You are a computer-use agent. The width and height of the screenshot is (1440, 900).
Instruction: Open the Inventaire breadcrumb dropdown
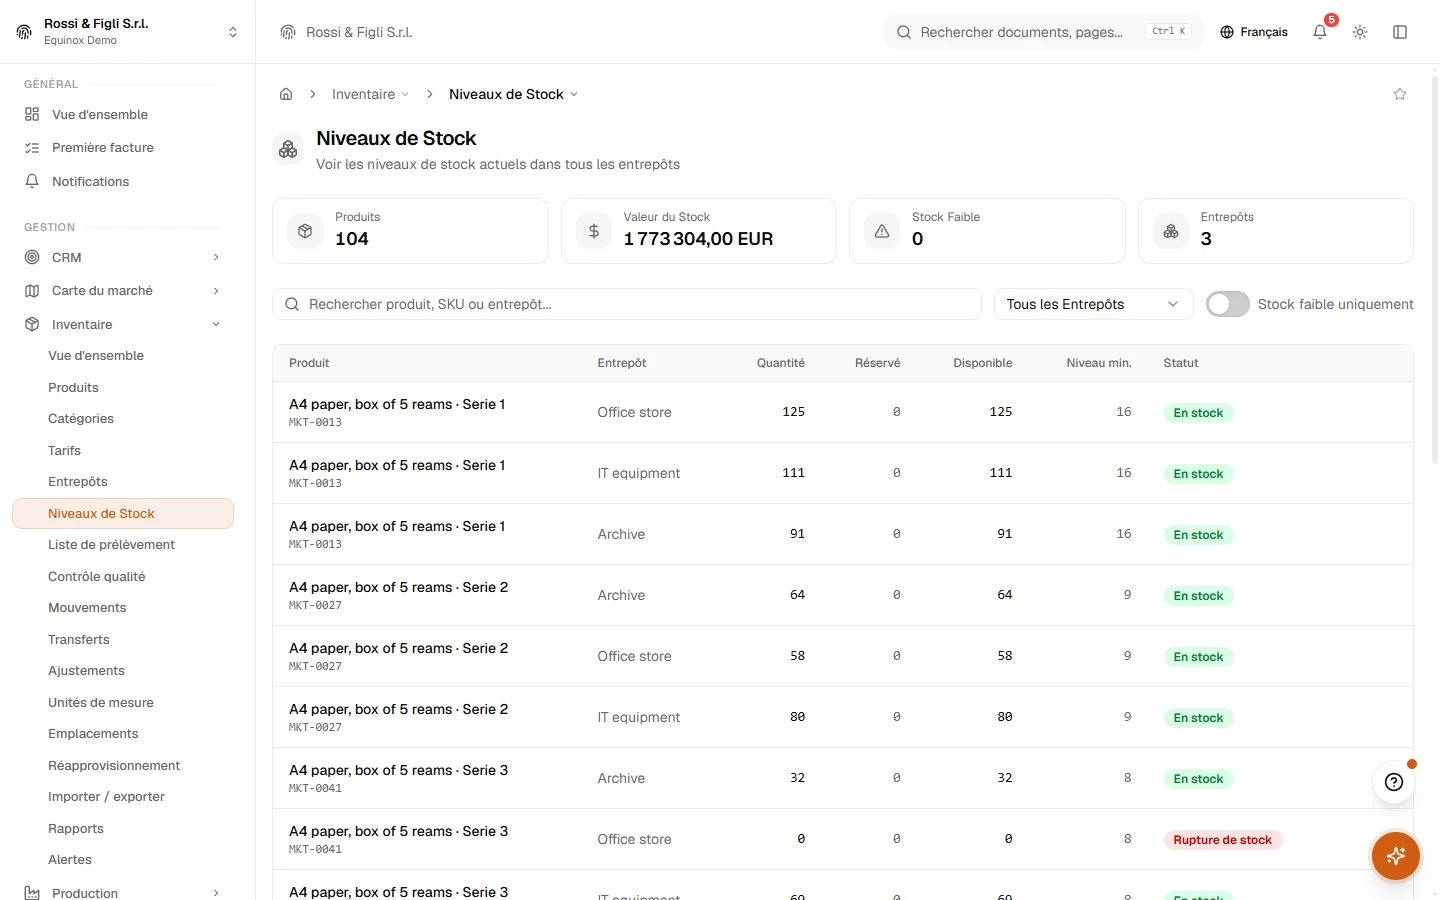(370, 94)
